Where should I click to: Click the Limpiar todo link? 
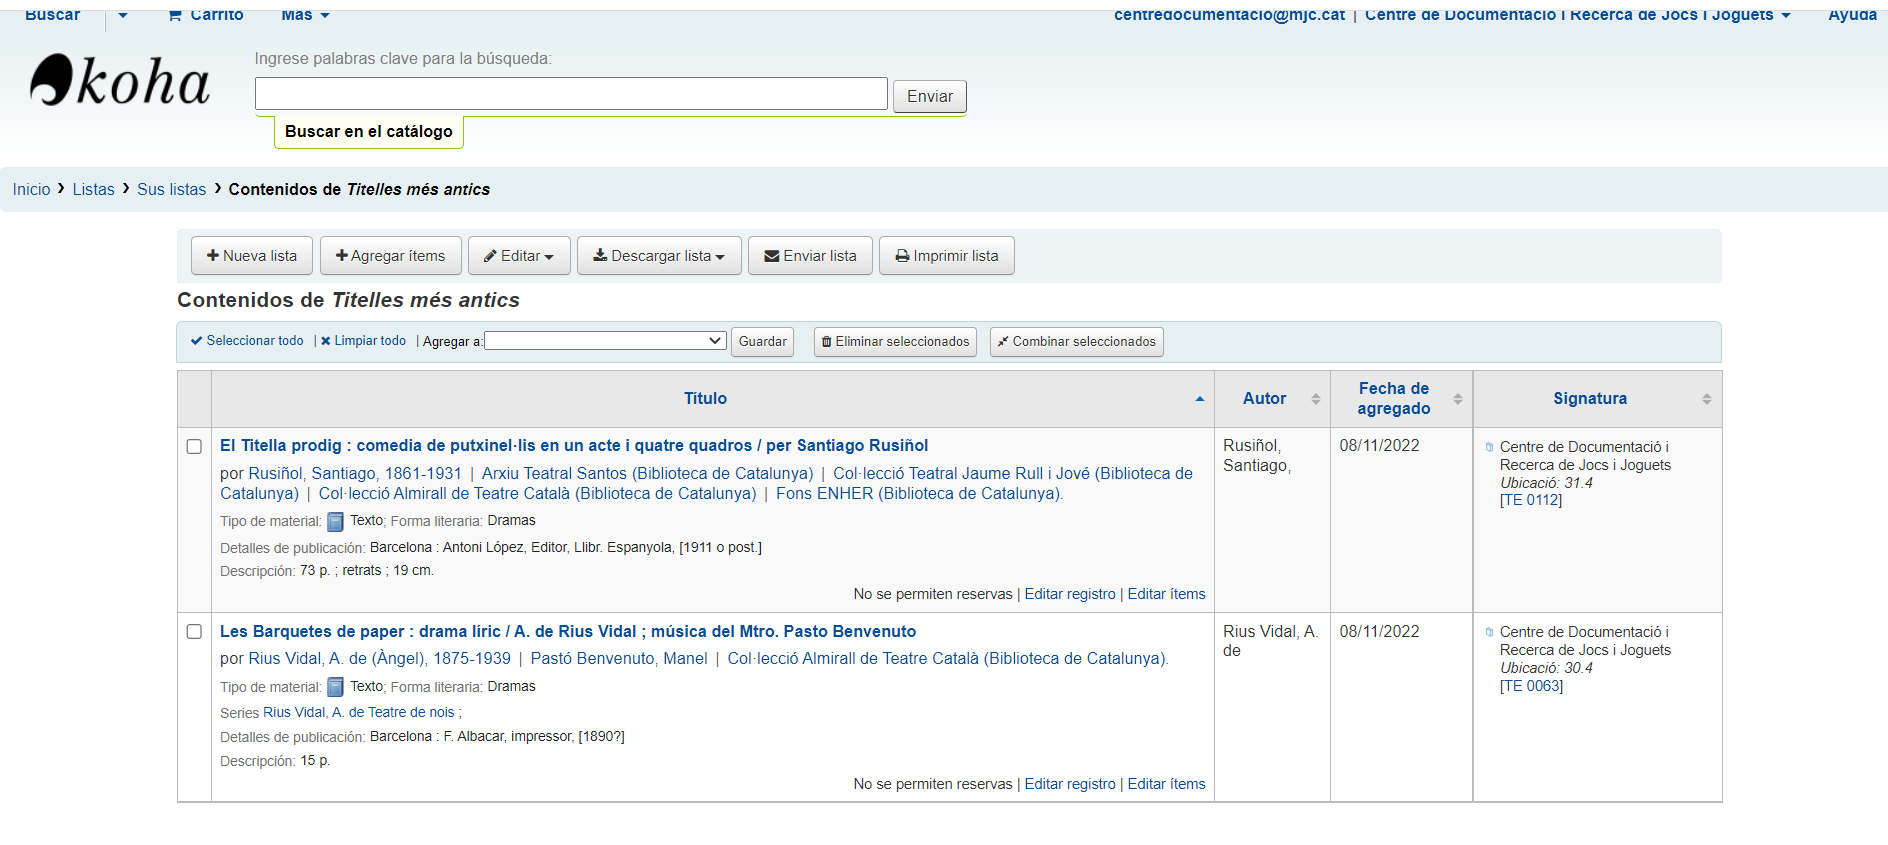(x=363, y=341)
